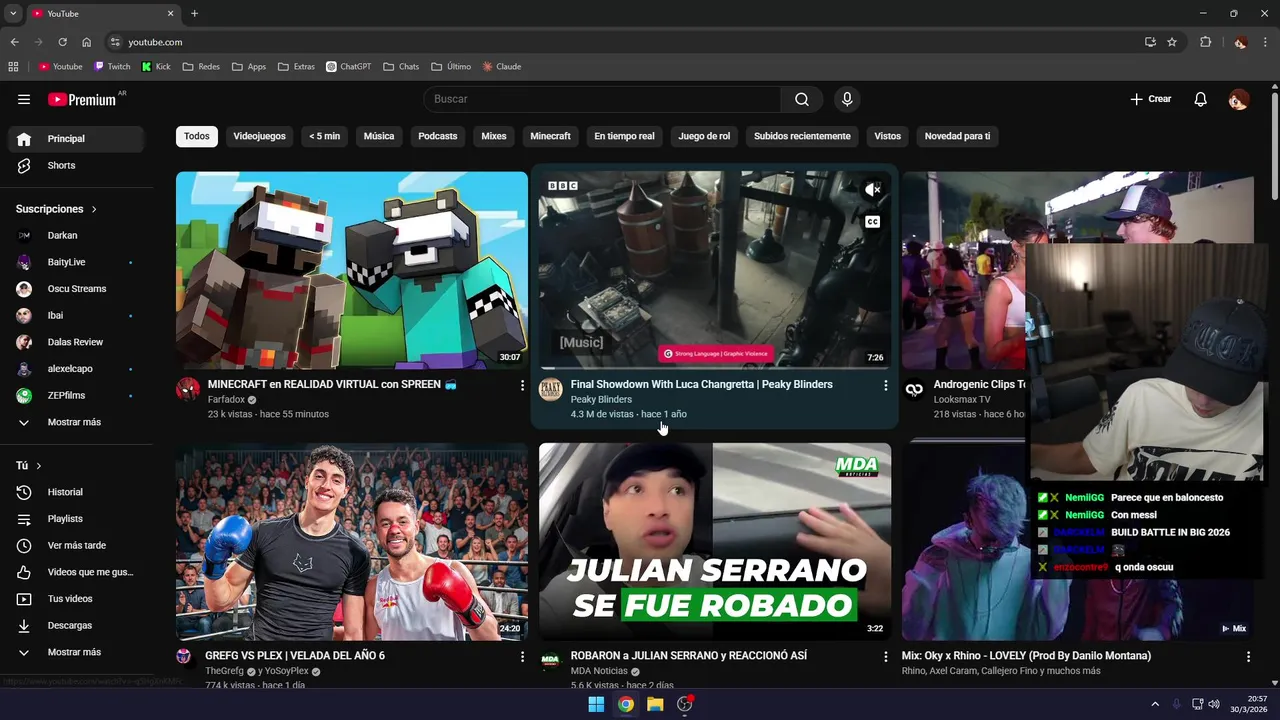The height and width of the screenshot is (720, 1280).
Task: Expand the Suscripciones section arrow
Action: pyautogui.click(x=94, y=210)
